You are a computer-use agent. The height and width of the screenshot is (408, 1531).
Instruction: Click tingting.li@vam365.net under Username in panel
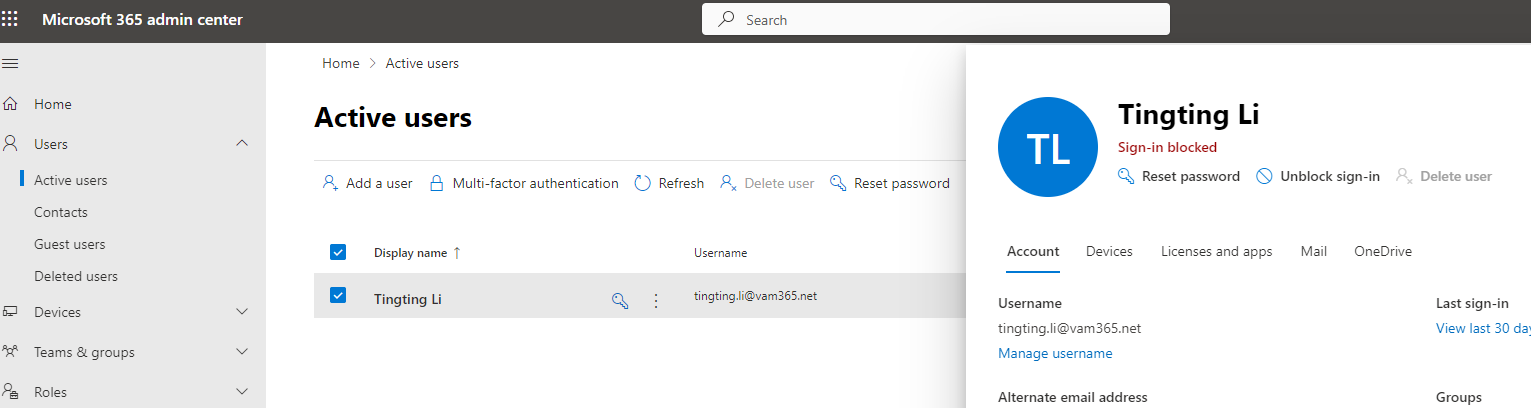tap(1070, 328)
